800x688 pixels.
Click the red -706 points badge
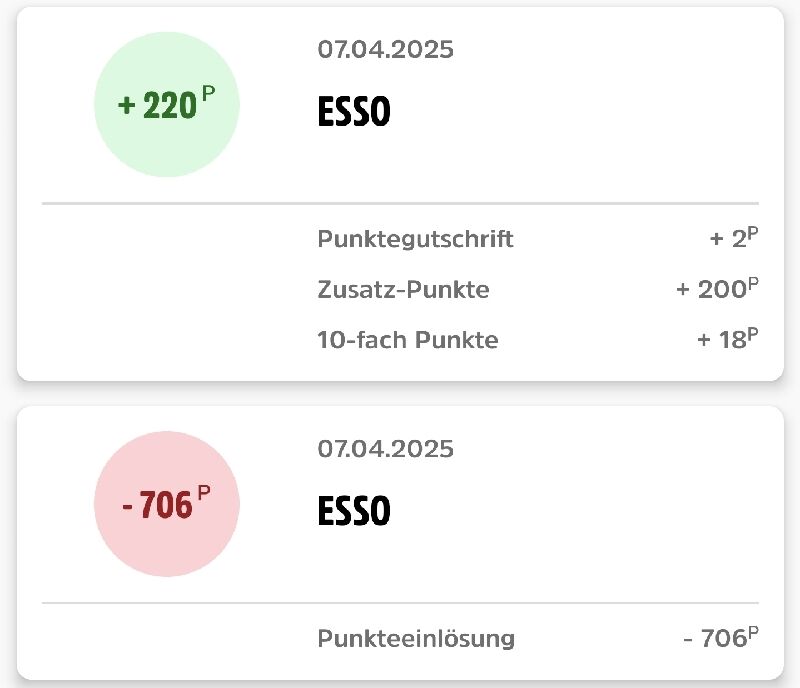pyautogui.click(x=167, y=504)
